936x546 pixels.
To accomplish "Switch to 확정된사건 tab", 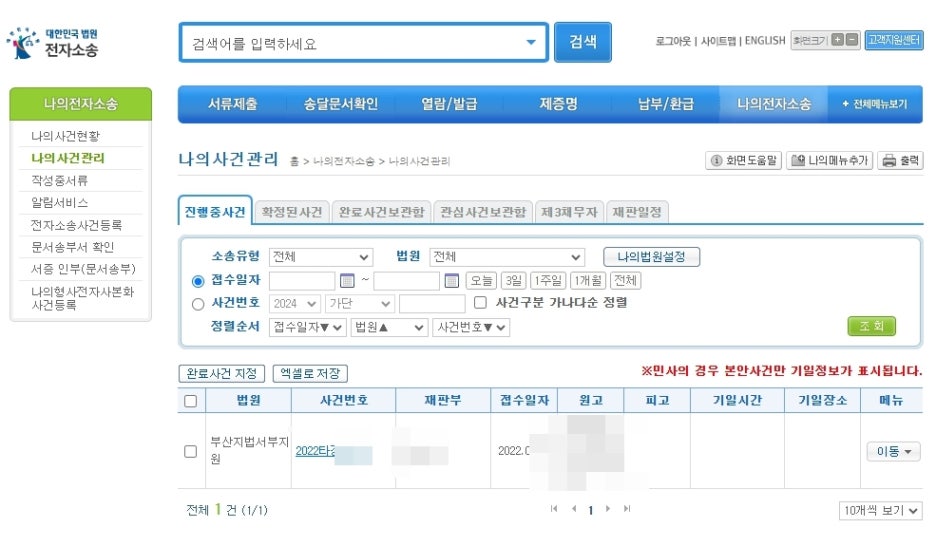I will tap(292, 212).
